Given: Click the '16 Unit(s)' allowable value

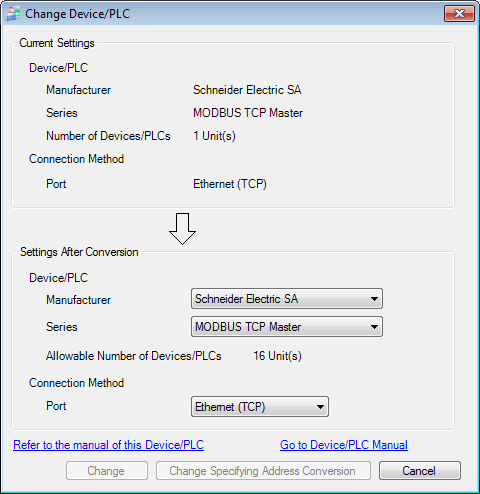Looking at the screenshot, I should point(277,356).
